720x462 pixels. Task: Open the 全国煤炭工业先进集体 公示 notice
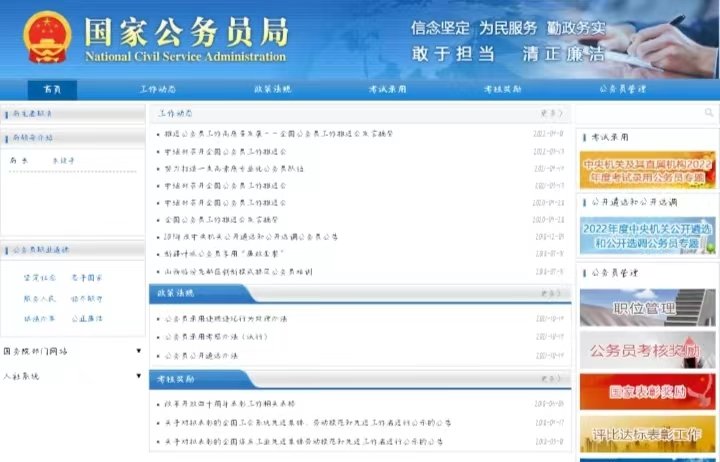(x=304, y=442)
